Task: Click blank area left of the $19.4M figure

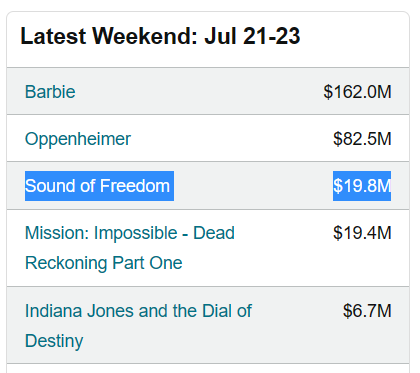Action: 283,233
